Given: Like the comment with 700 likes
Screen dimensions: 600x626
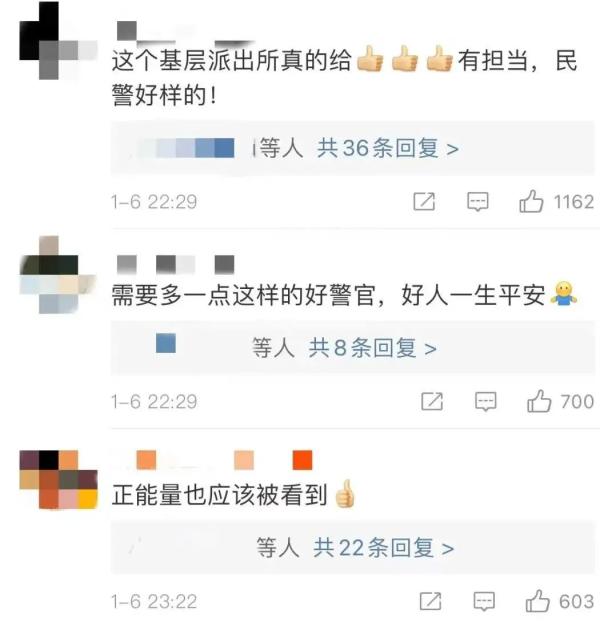Looking at the screenshot, I should tap(539, 401).
